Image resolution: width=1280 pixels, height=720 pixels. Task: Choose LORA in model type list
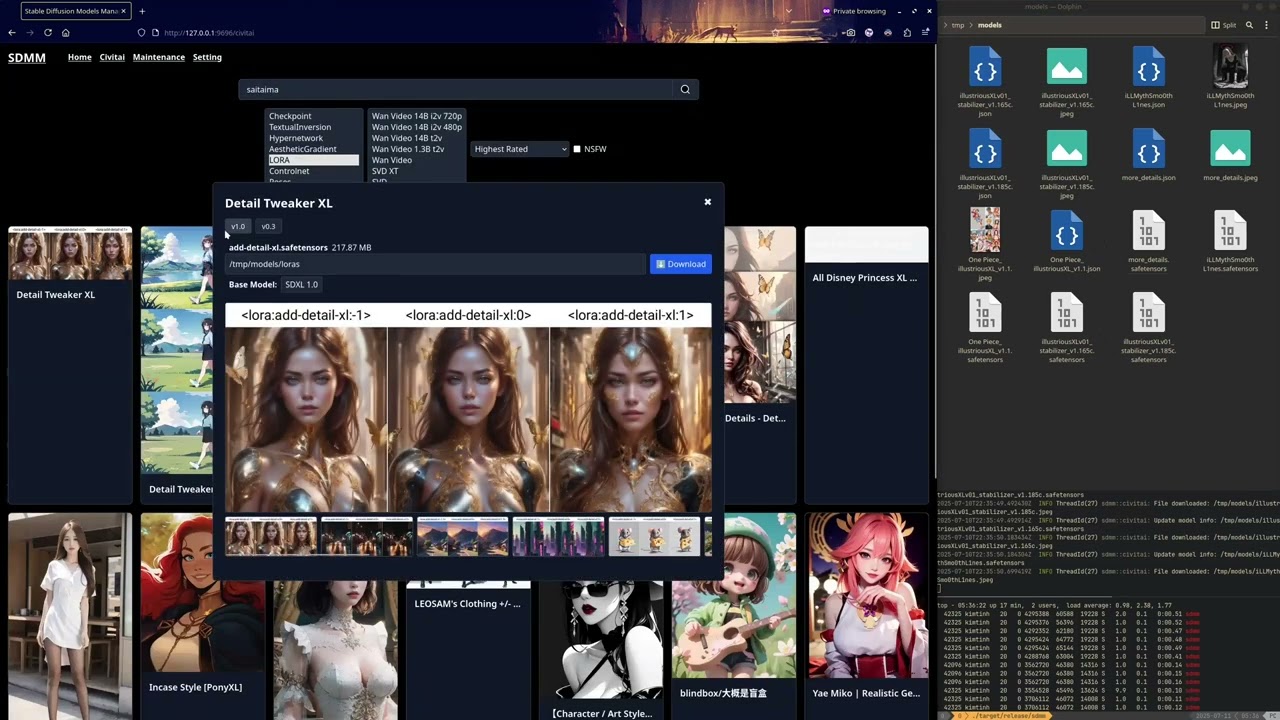tap(312, 160)
